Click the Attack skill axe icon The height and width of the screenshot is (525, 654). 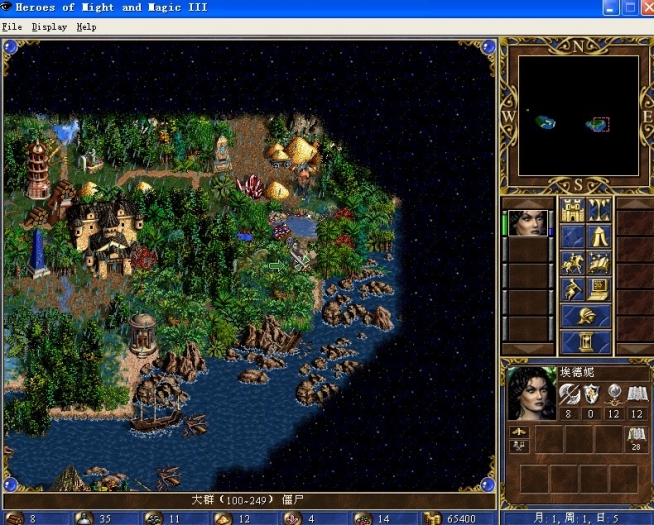tap(569, 394)
